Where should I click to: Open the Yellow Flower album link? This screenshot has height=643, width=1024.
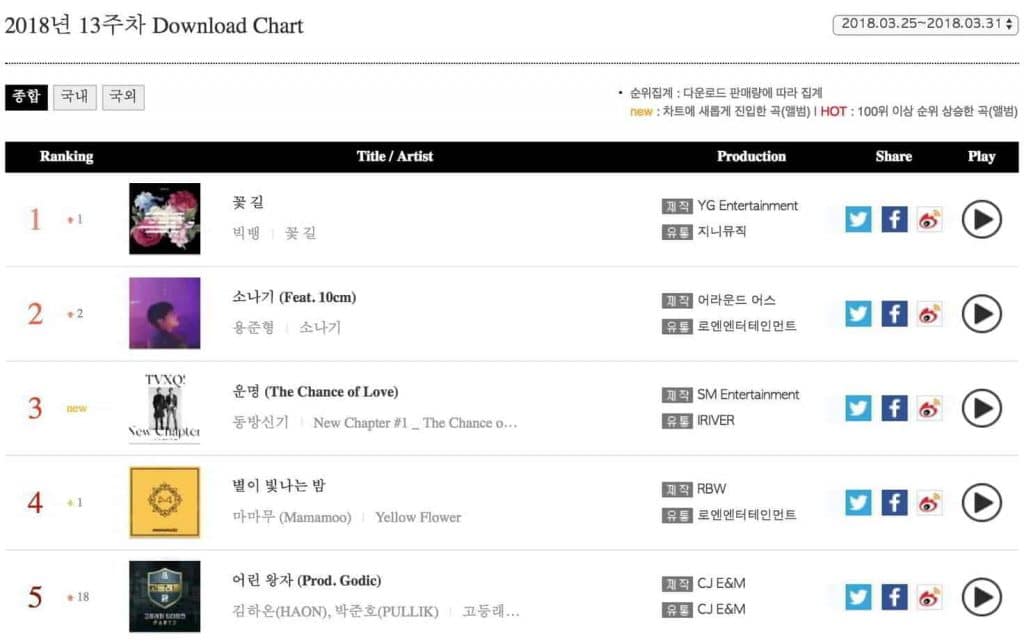418,517
